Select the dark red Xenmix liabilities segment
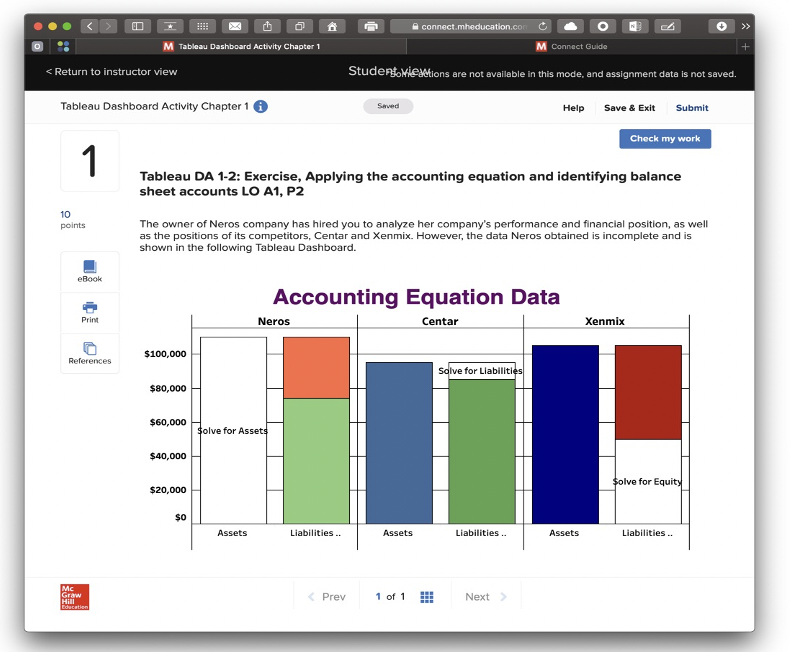790x652 pixels. click(648, 392)
